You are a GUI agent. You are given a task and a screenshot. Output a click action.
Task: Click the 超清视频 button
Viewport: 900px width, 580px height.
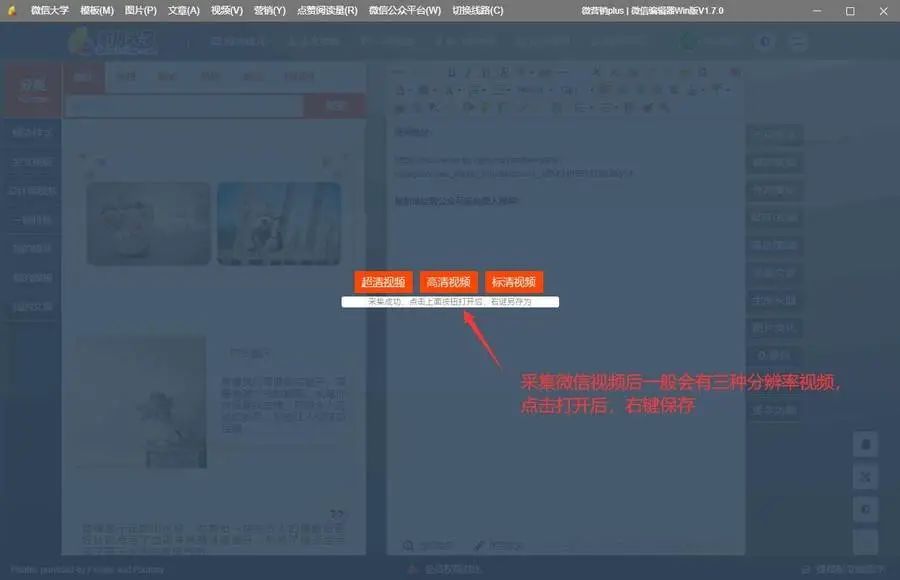click(383, 282)
